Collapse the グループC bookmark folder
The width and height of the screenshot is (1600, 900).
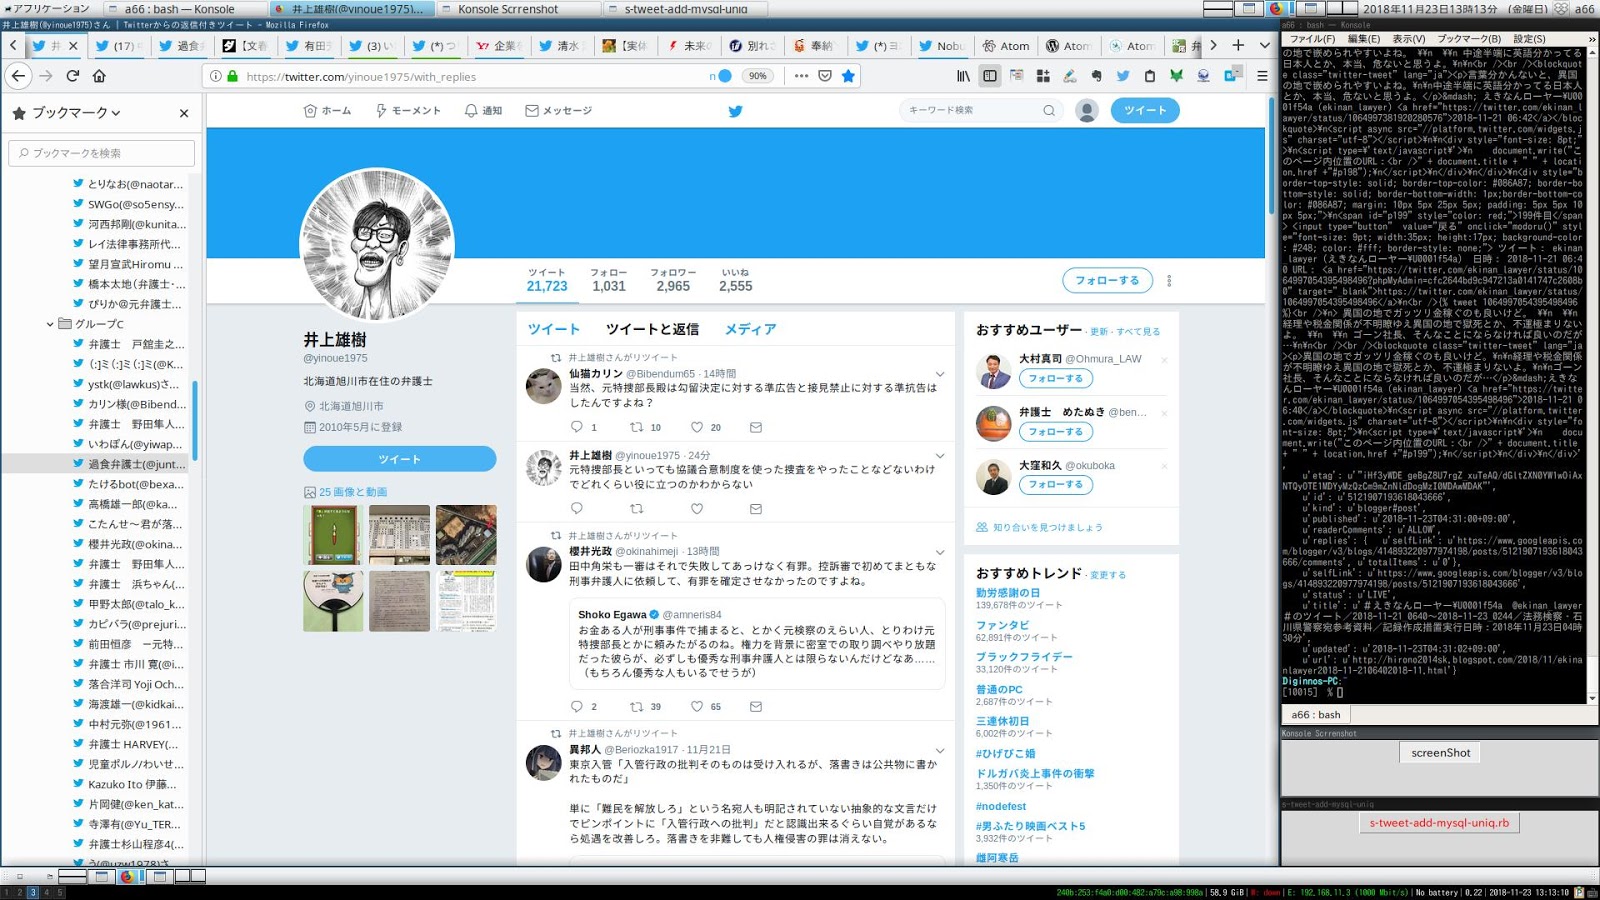(x=50, y=324)
